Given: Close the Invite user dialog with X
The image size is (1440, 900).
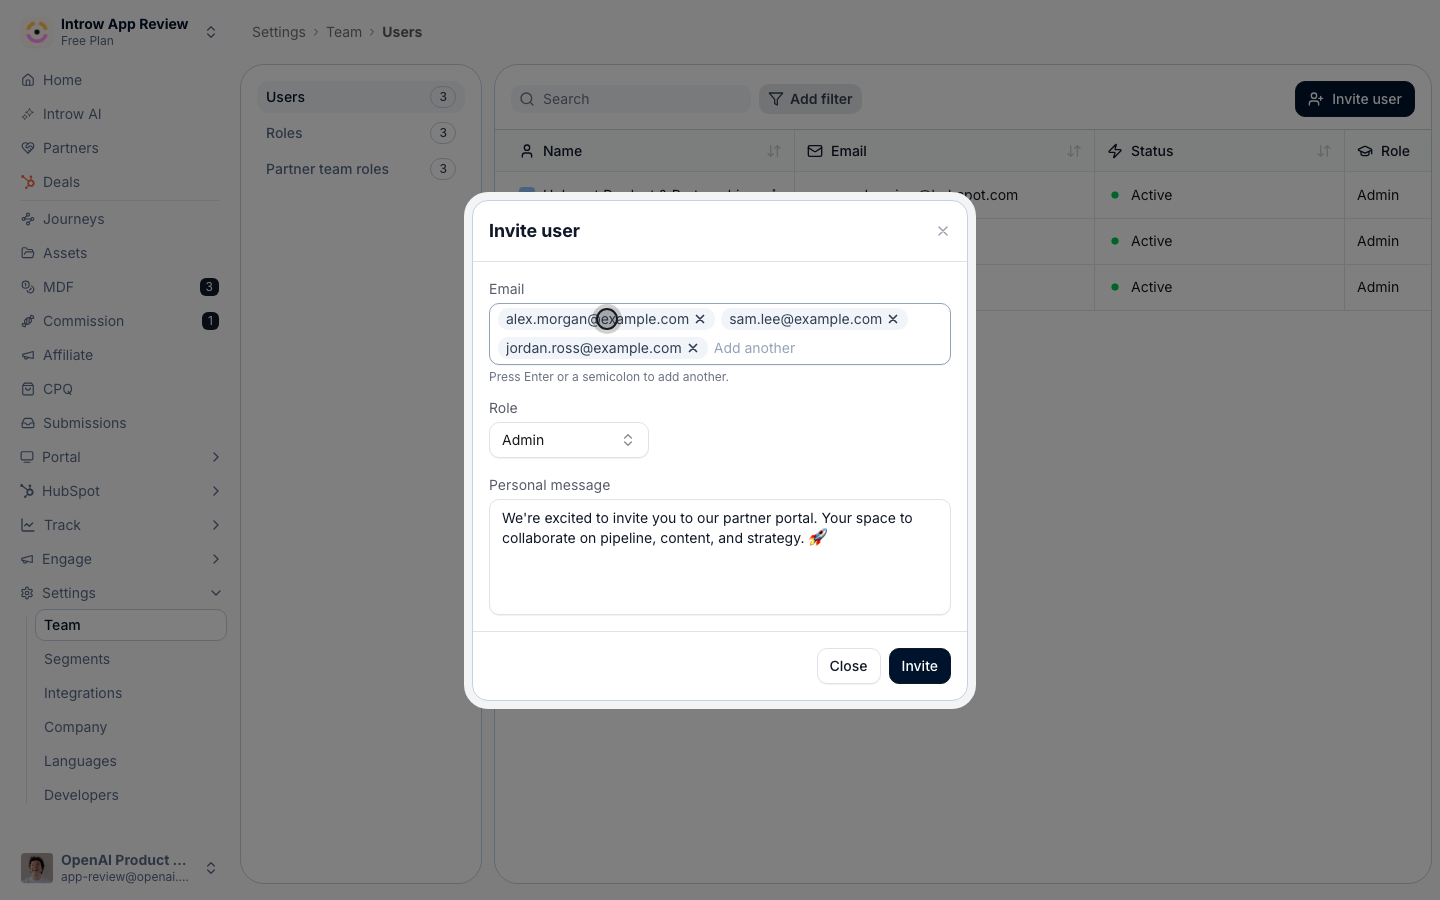Looking at the screenshot, I should tap(943, 231).
